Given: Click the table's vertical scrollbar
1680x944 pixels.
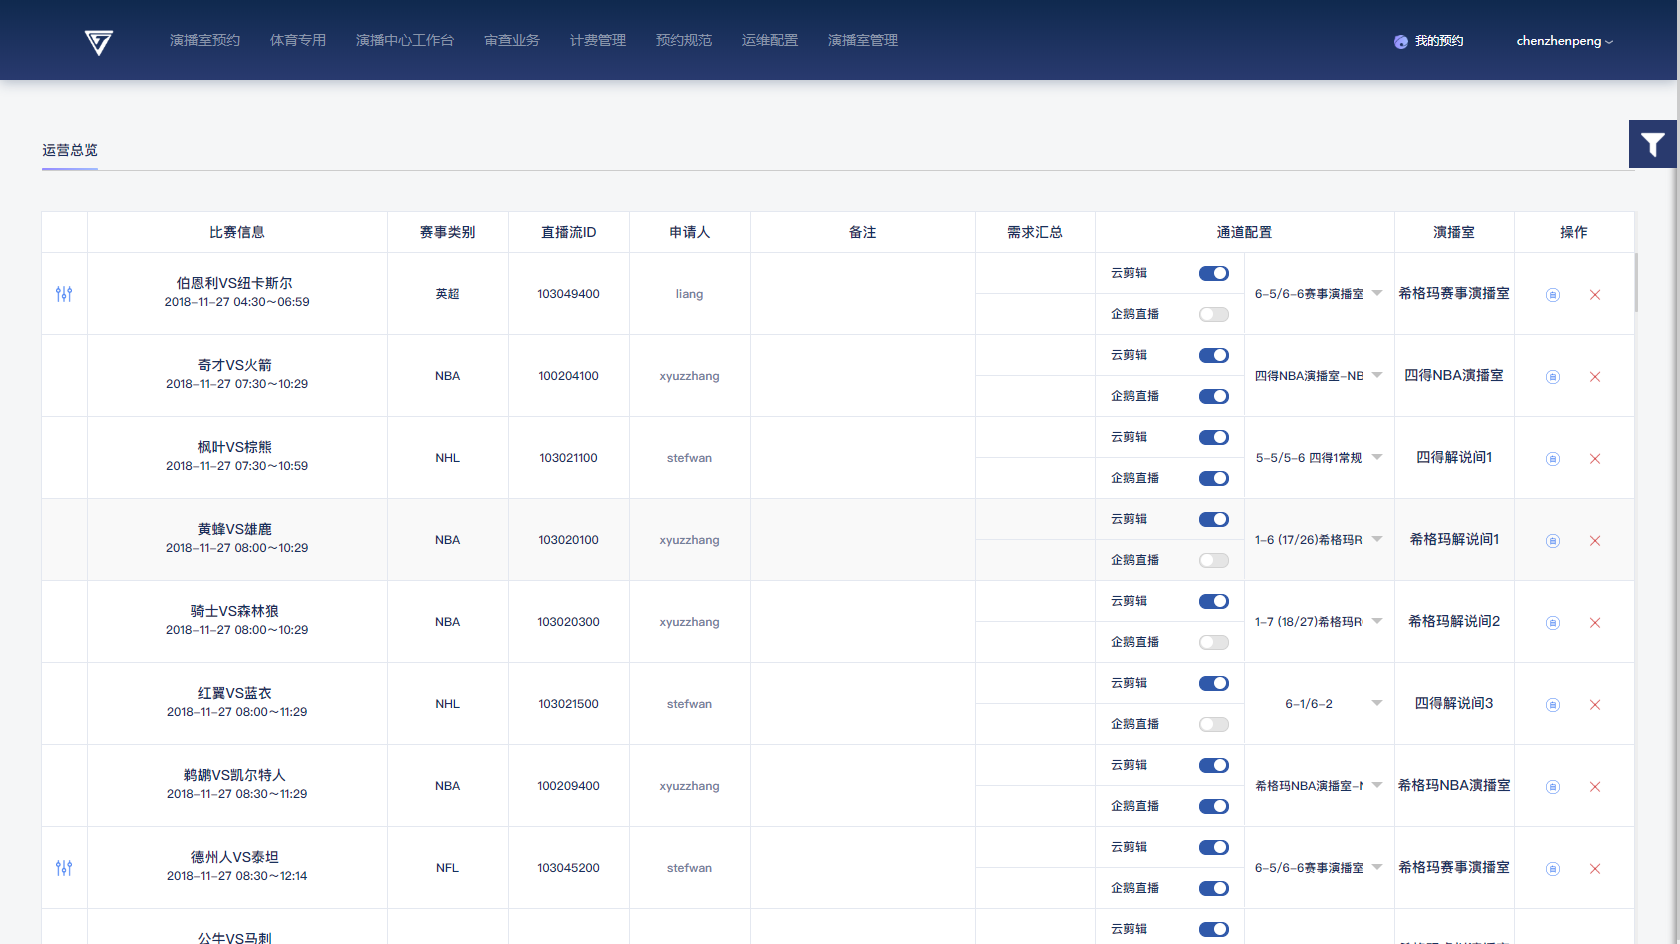Looking at the screenshot, I should click(1636, 282).
